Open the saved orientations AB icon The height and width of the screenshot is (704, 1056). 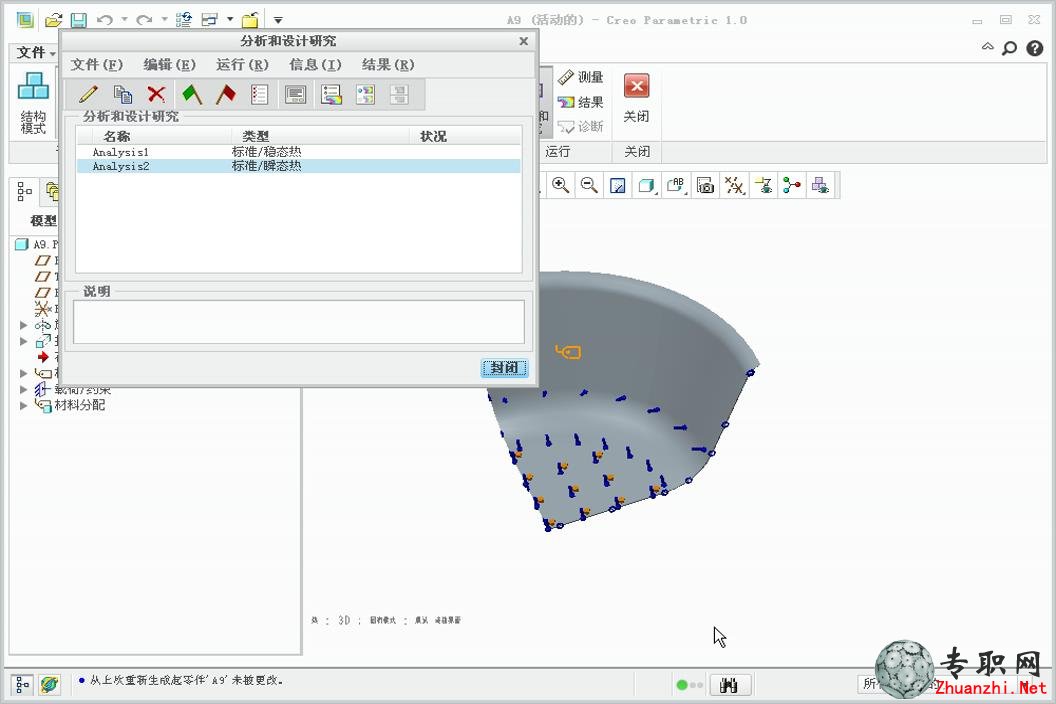(675, 185)
